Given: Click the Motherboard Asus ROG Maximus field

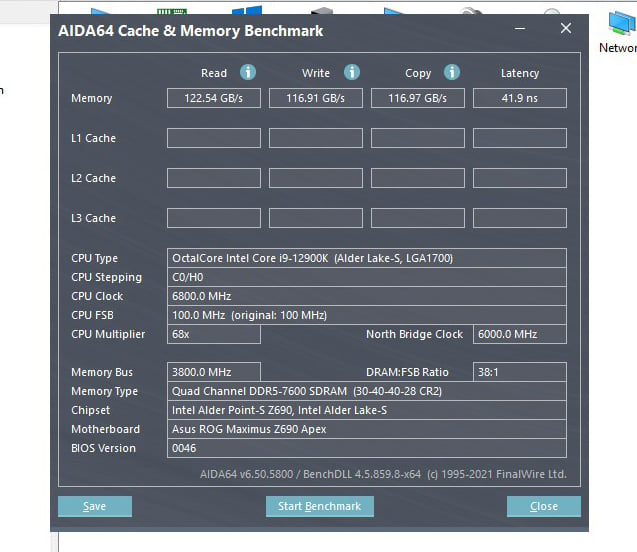Looking at the screenshot, I should pyautogui.click(x=367, y=429).
